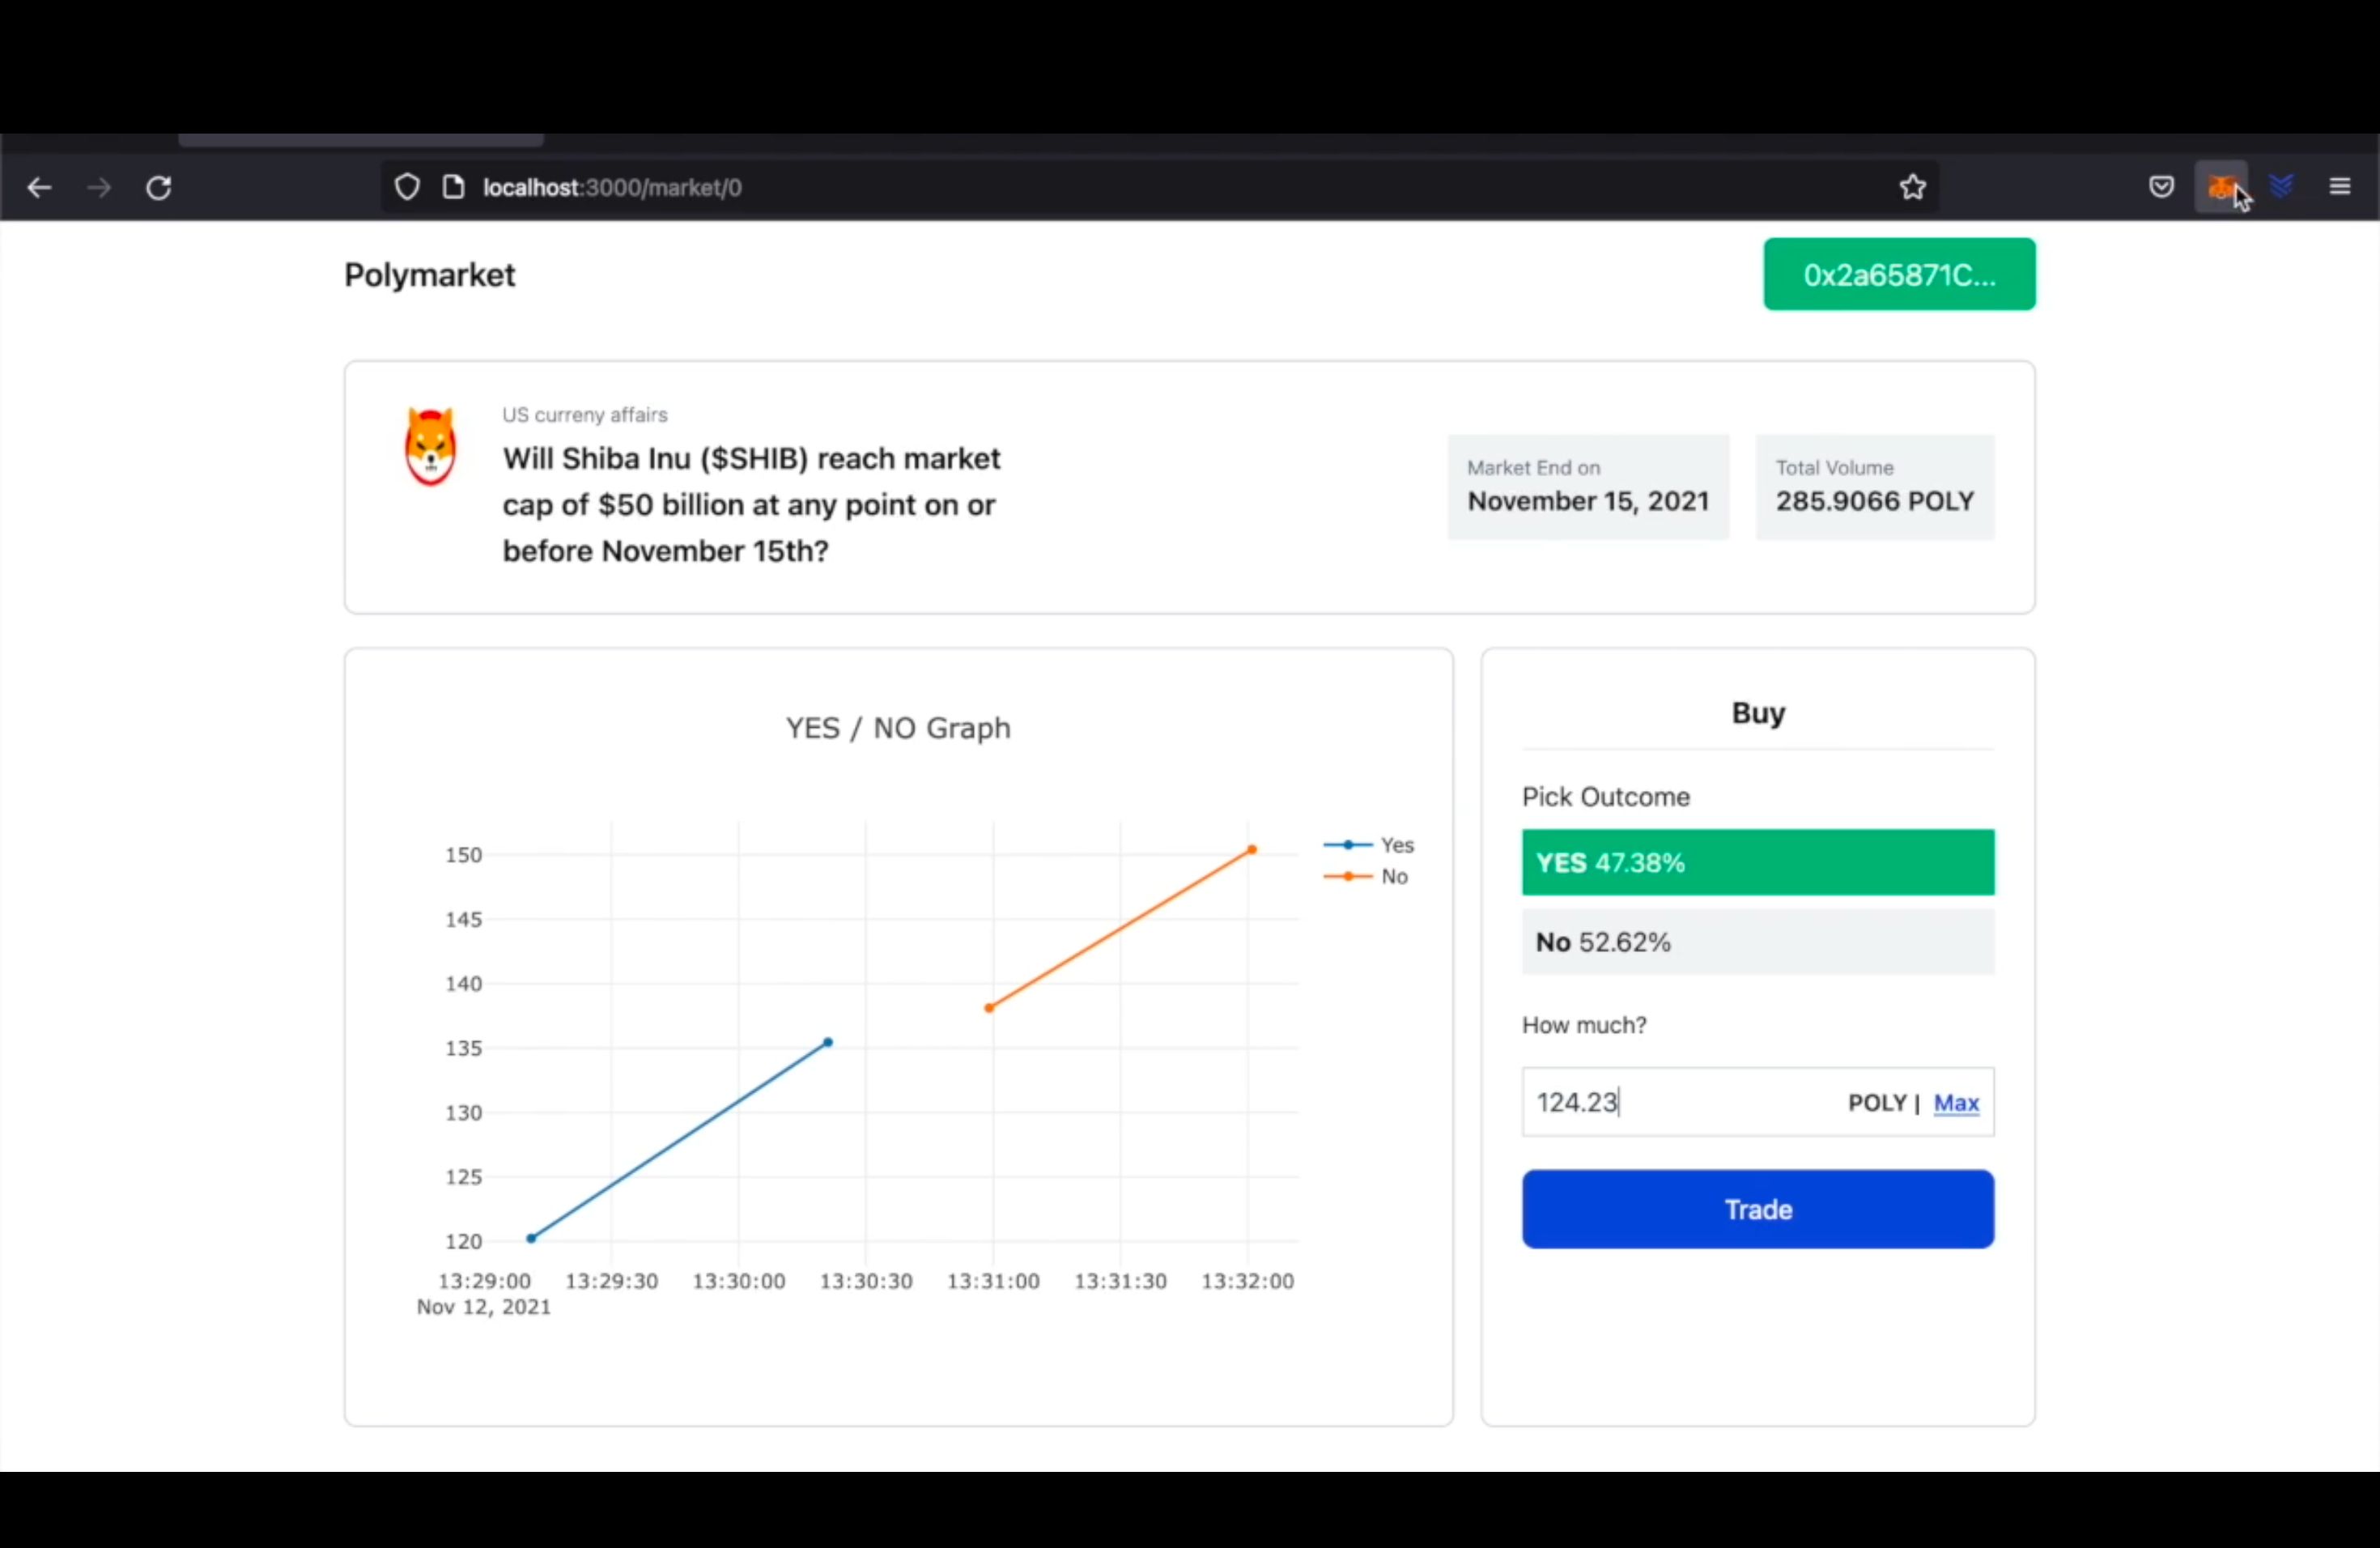This screenshot has width=2380, height=1548.
Task: Click the page info icon in the address bar
Action: pyautogui.click(x=453, y=187)
